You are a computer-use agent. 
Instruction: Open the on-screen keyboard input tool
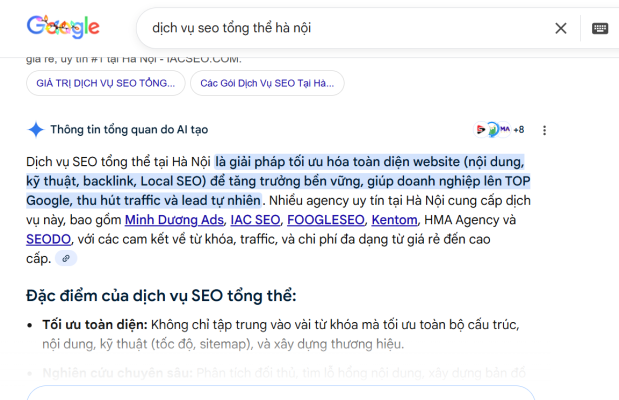tap(599, 28)
